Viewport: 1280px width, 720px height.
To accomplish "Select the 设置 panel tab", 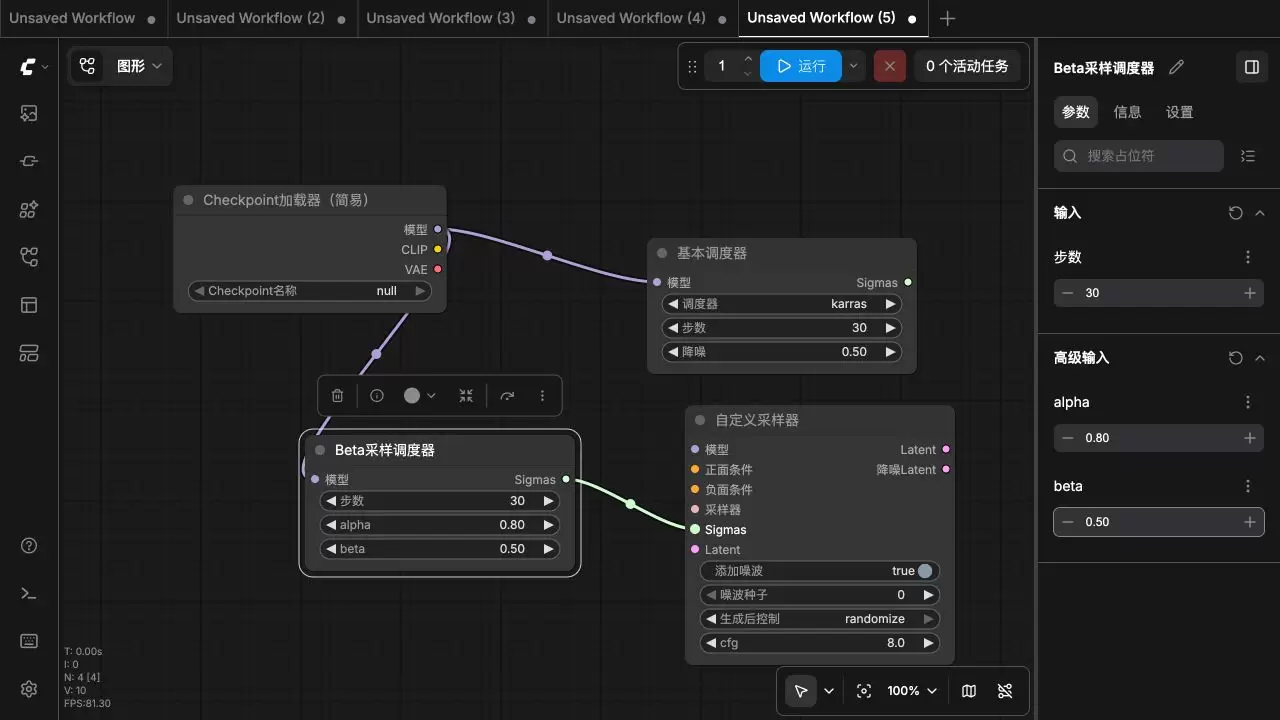I will click(x=1179, y=112).
